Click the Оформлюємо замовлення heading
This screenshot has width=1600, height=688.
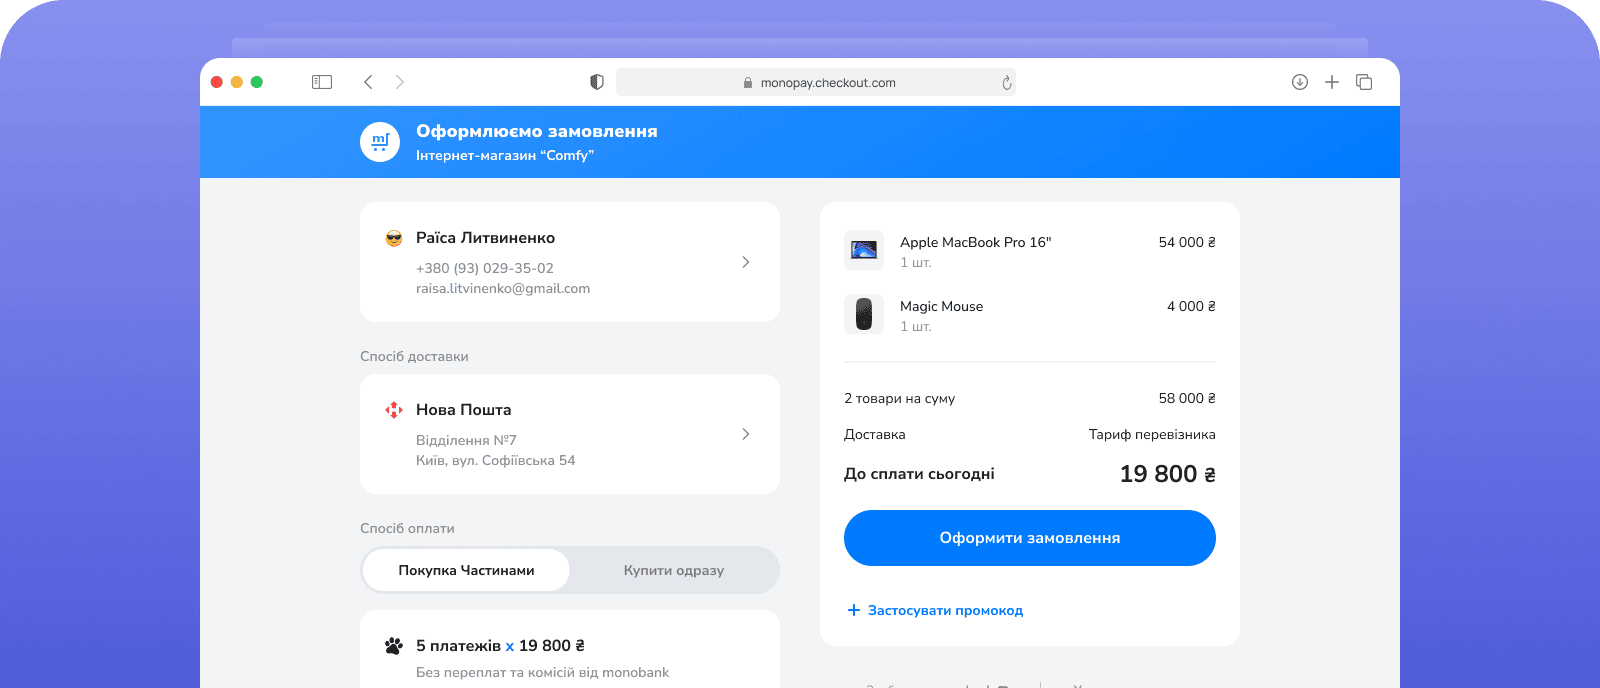click(537, 131)
